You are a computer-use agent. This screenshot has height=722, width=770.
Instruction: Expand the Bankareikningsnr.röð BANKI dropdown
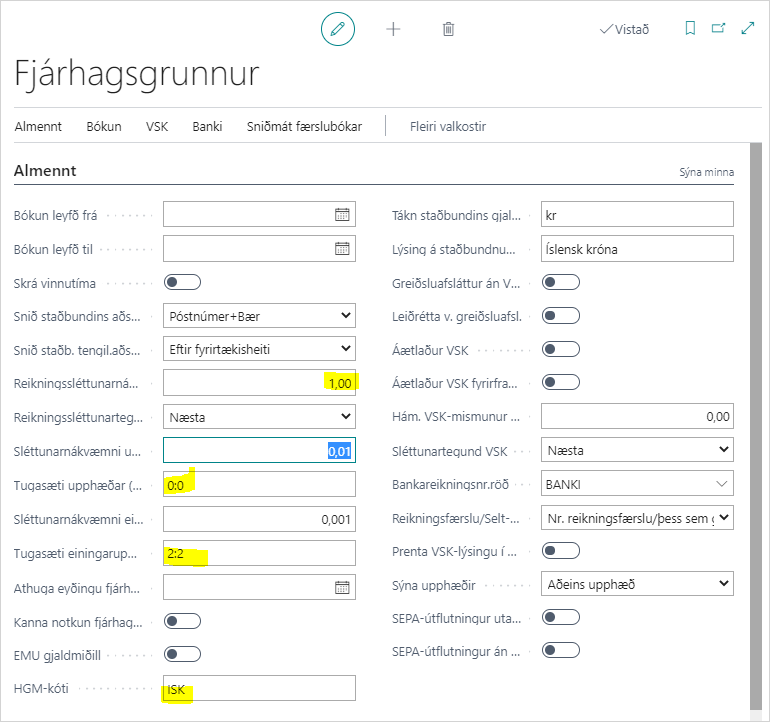pos(637,485)
